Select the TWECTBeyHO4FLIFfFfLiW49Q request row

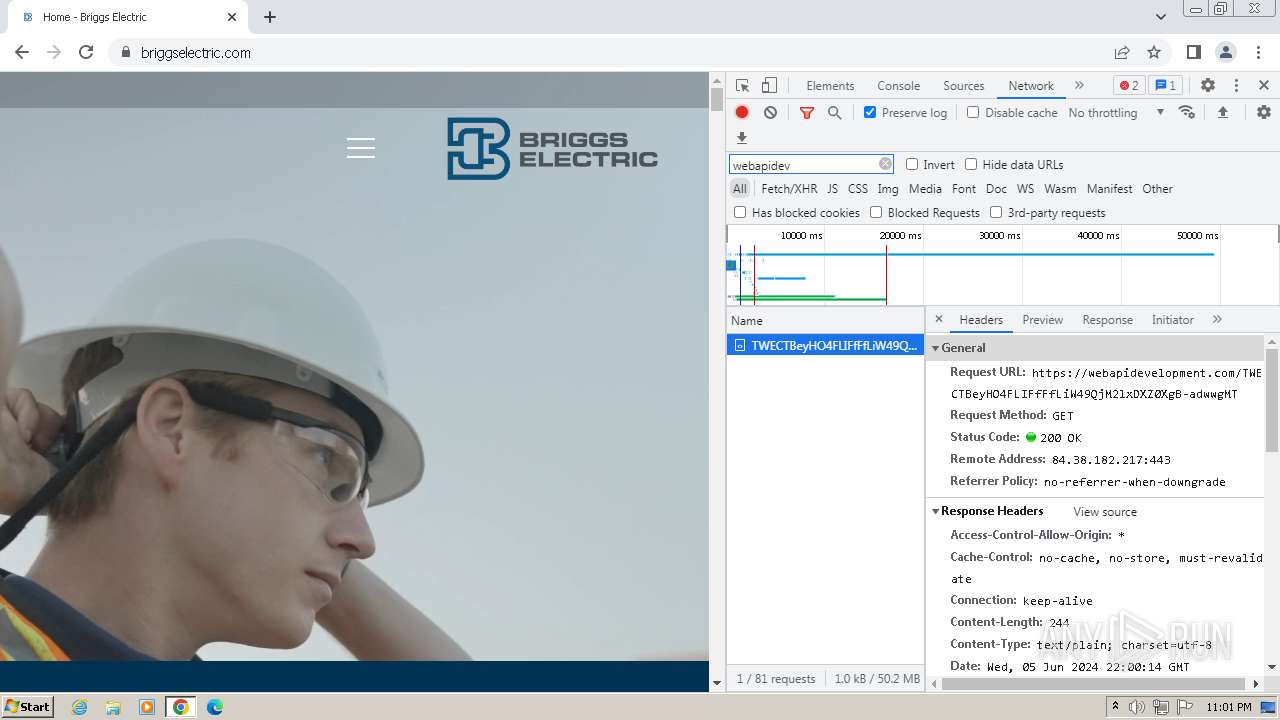click(x=825, y=345)
